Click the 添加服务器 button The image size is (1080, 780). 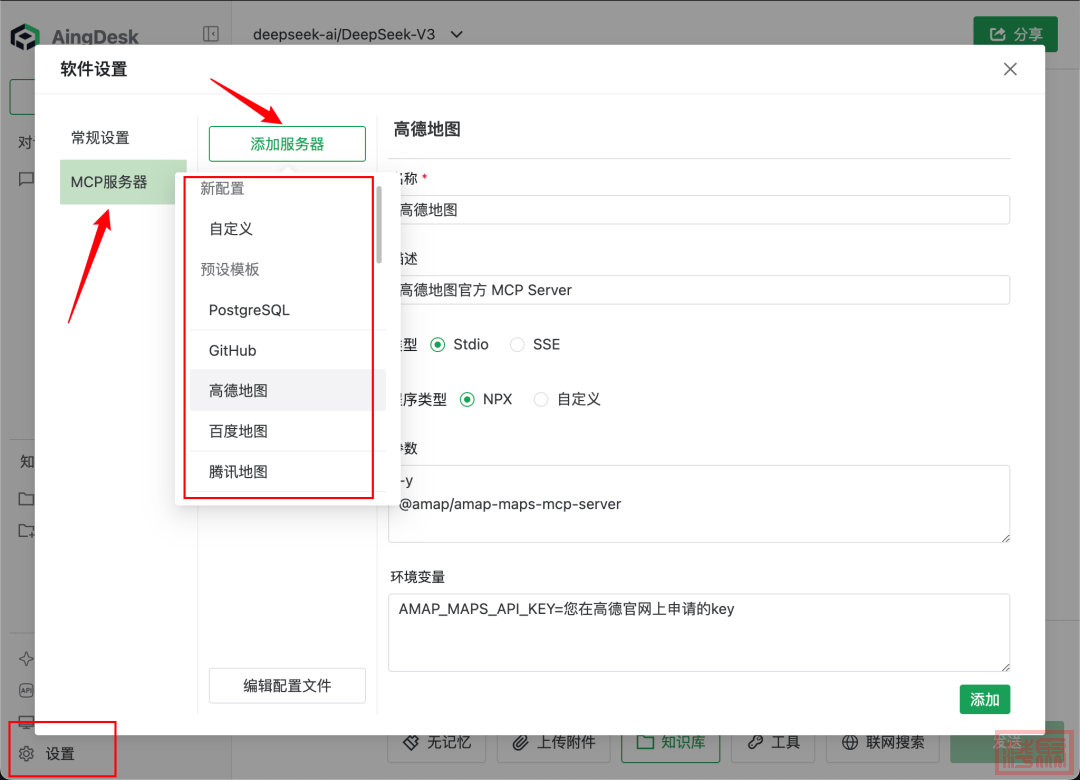(x=287, y=144)
